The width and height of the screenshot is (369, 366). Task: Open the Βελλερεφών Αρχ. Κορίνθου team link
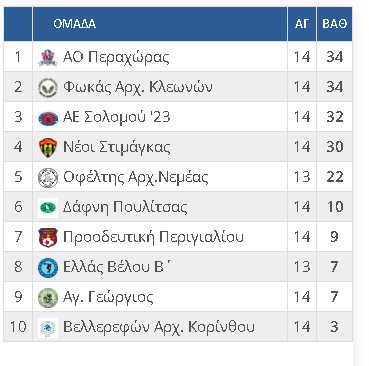(x=159, y=327)
